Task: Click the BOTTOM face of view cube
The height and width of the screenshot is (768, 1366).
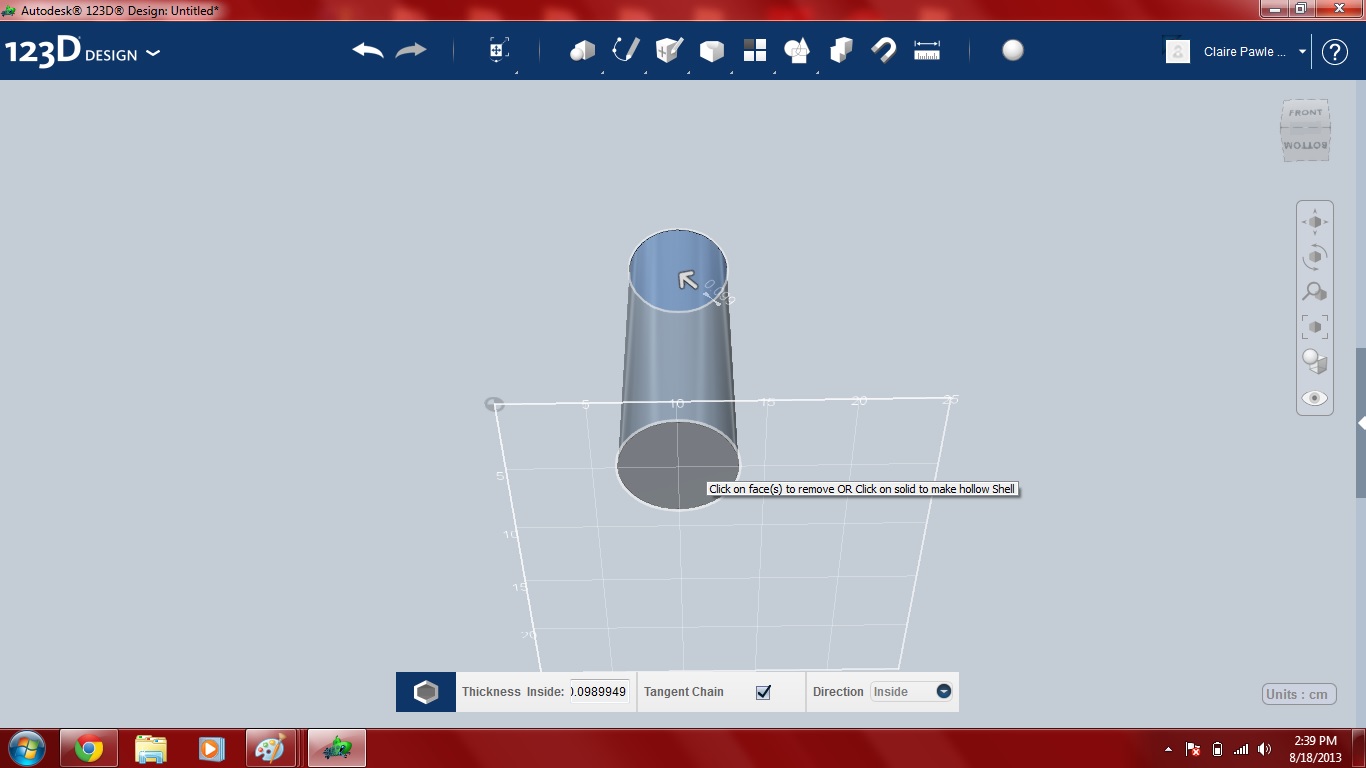Action: coord(1305,146)
